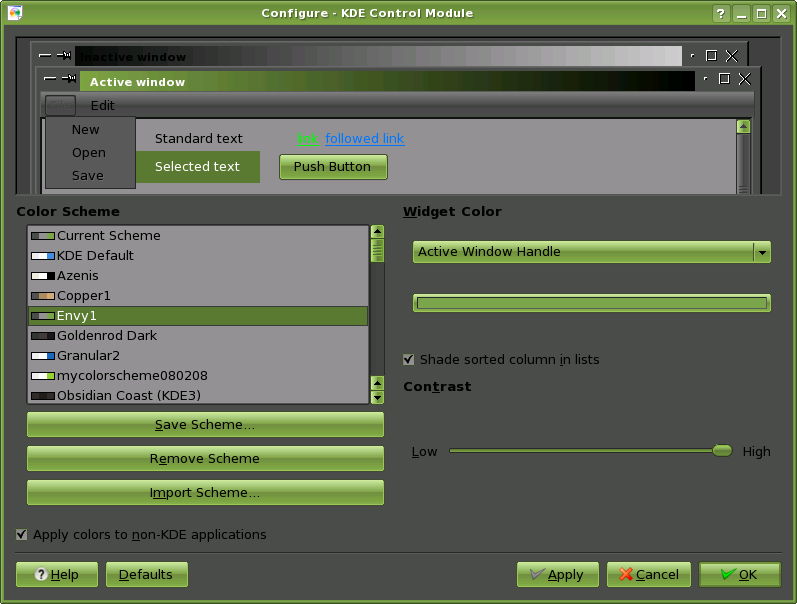Select Current Scheme in the list
This screenshot has width=797, height=604.
click(198, 236)
